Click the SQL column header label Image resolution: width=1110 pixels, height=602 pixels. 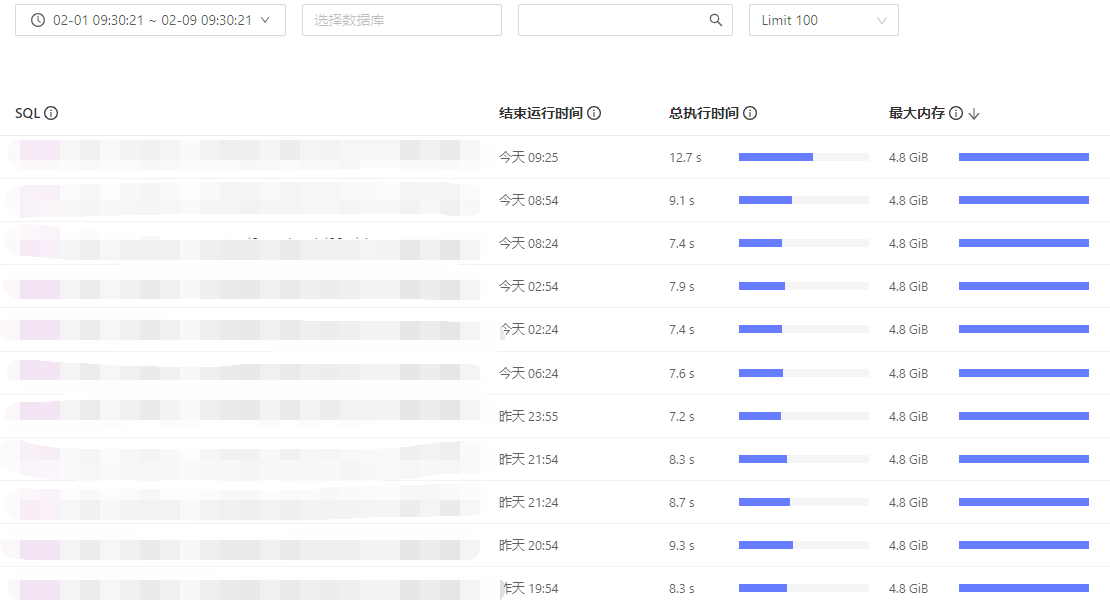pyautogui.click(x=28, y=113)
